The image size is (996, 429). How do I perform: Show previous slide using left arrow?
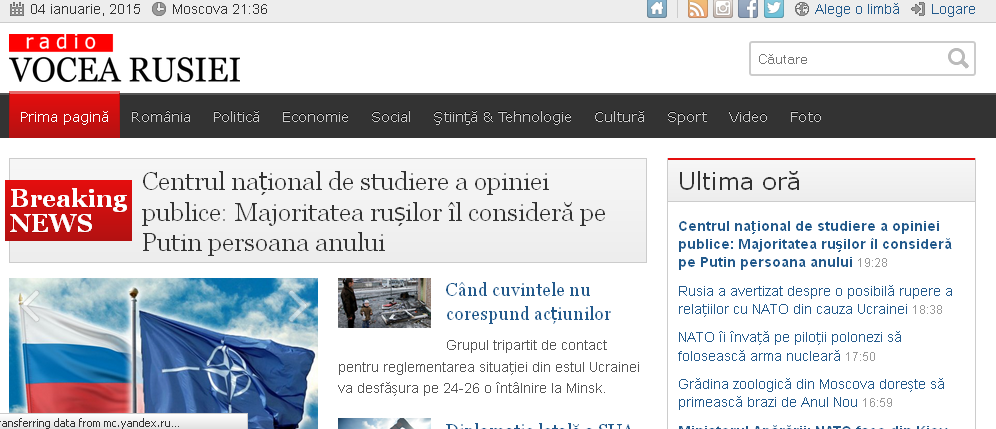tap(30, 298)
